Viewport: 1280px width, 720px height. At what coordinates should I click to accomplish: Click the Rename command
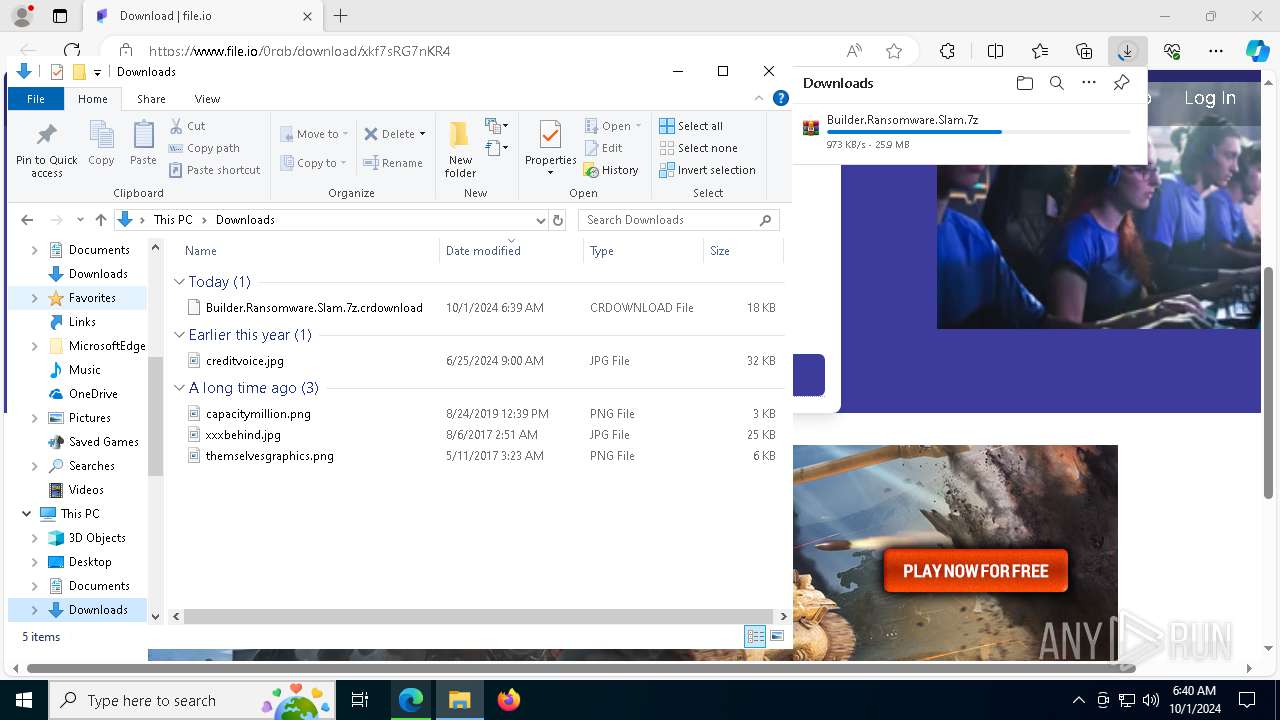coord(393,163)
